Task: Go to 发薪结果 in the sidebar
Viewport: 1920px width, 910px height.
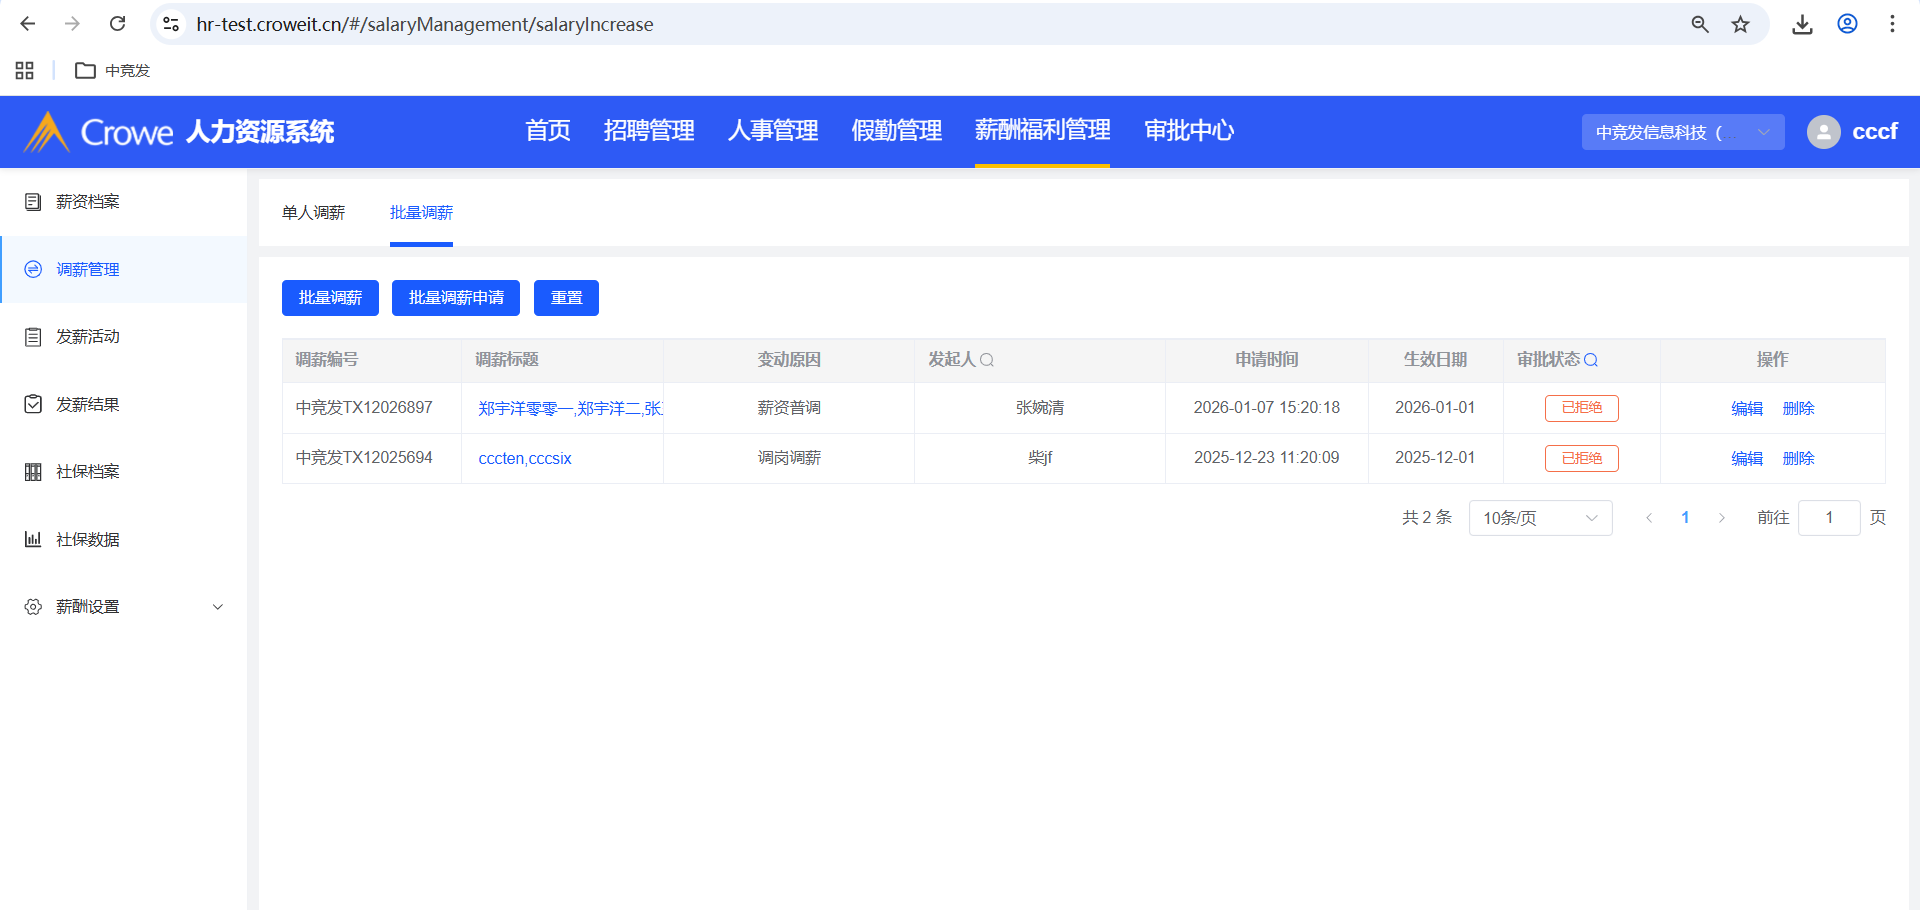Action: (x=88, y=405)
